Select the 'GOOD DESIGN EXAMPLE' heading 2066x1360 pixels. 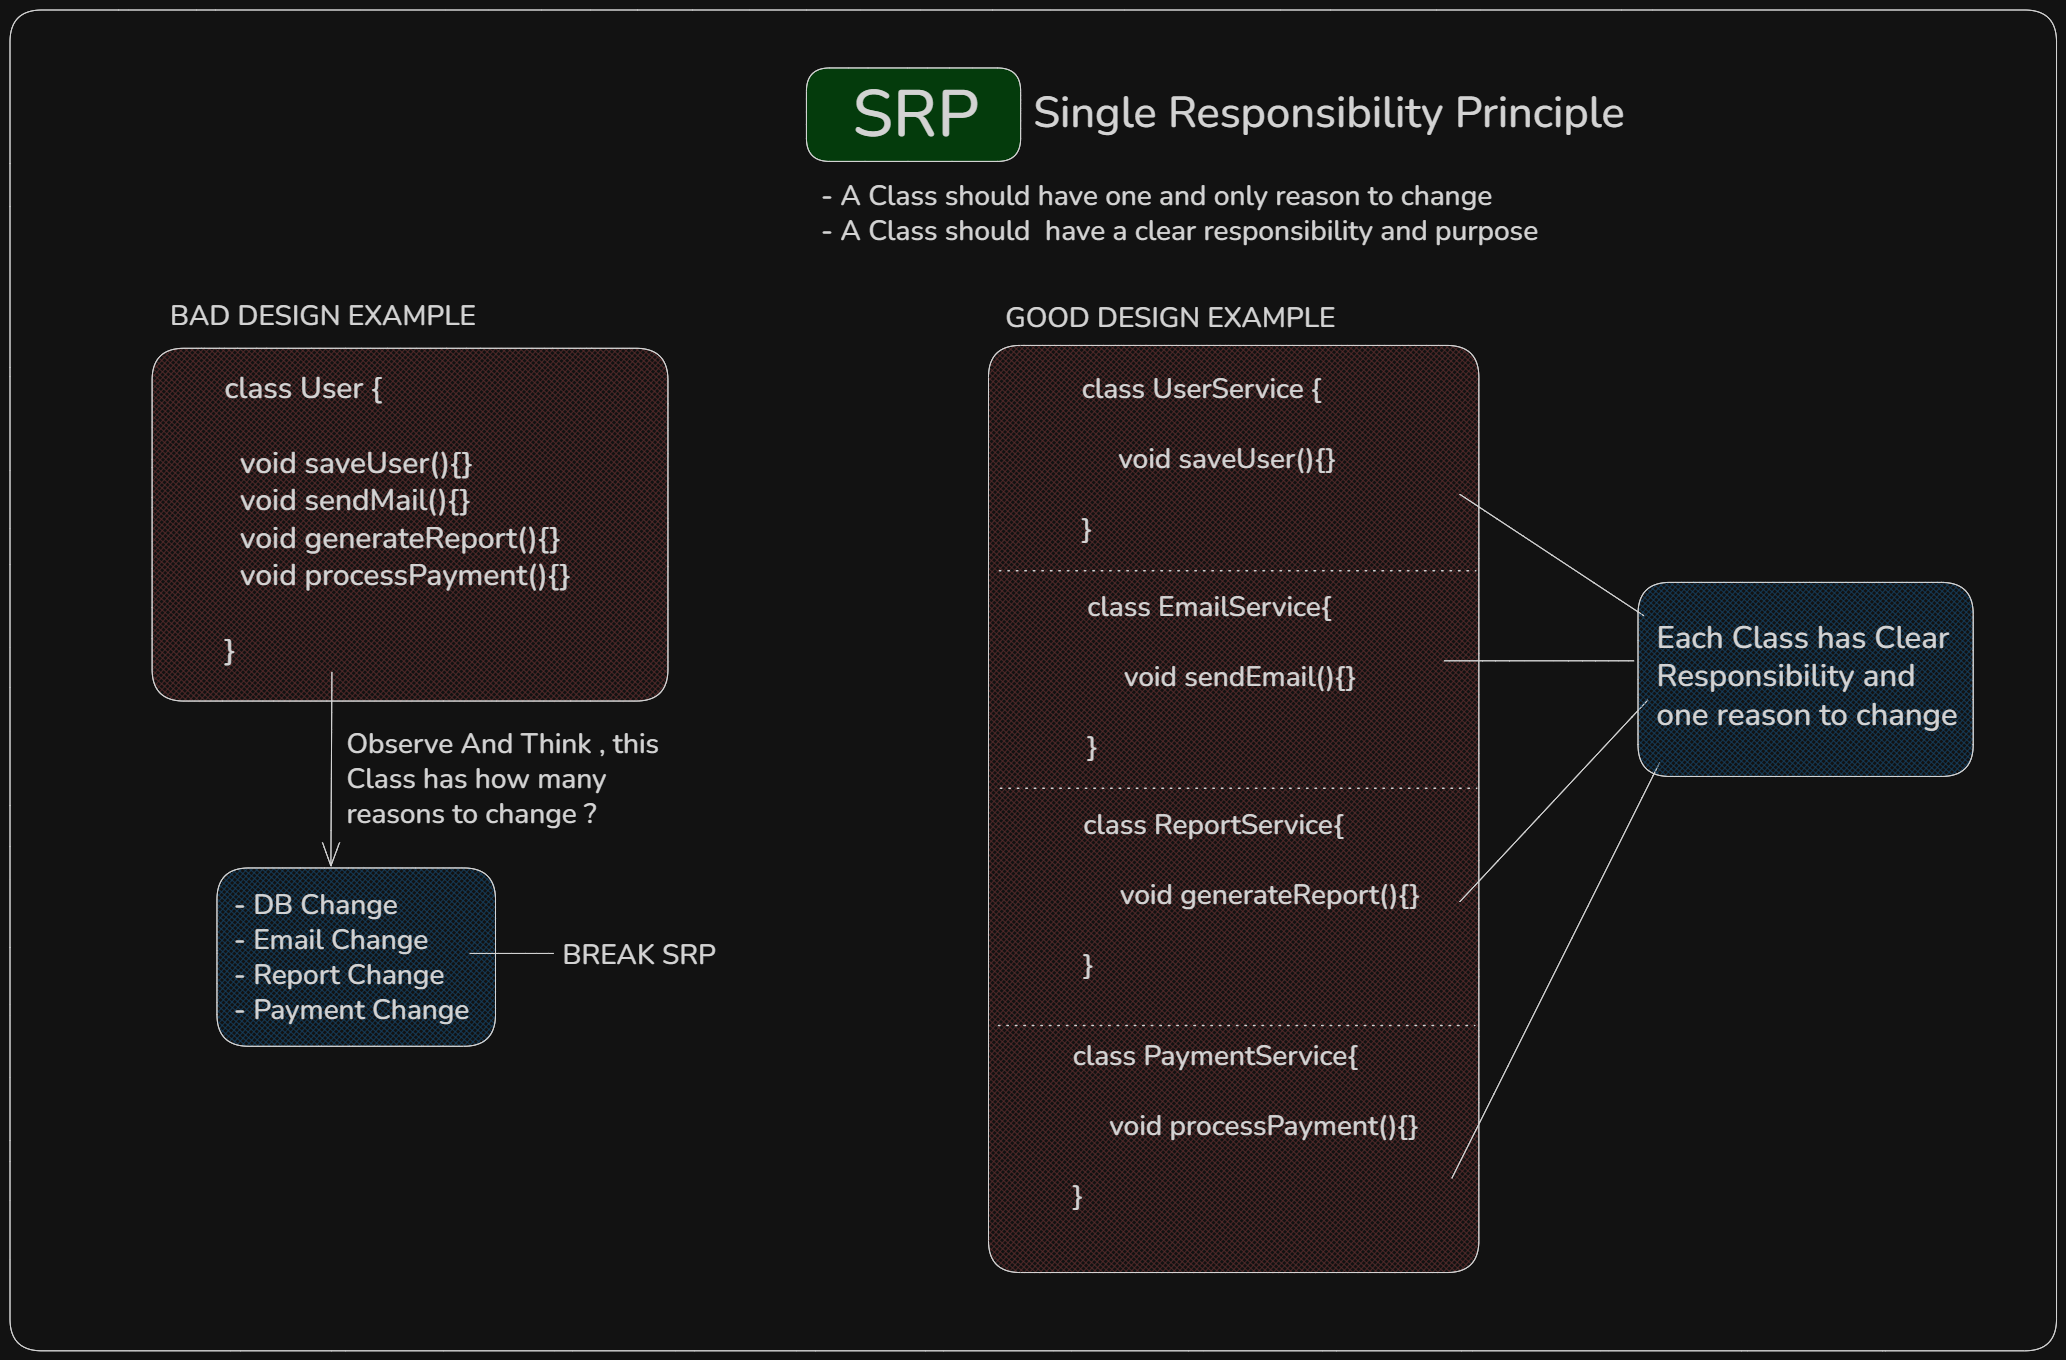(x=1170, y=318)
